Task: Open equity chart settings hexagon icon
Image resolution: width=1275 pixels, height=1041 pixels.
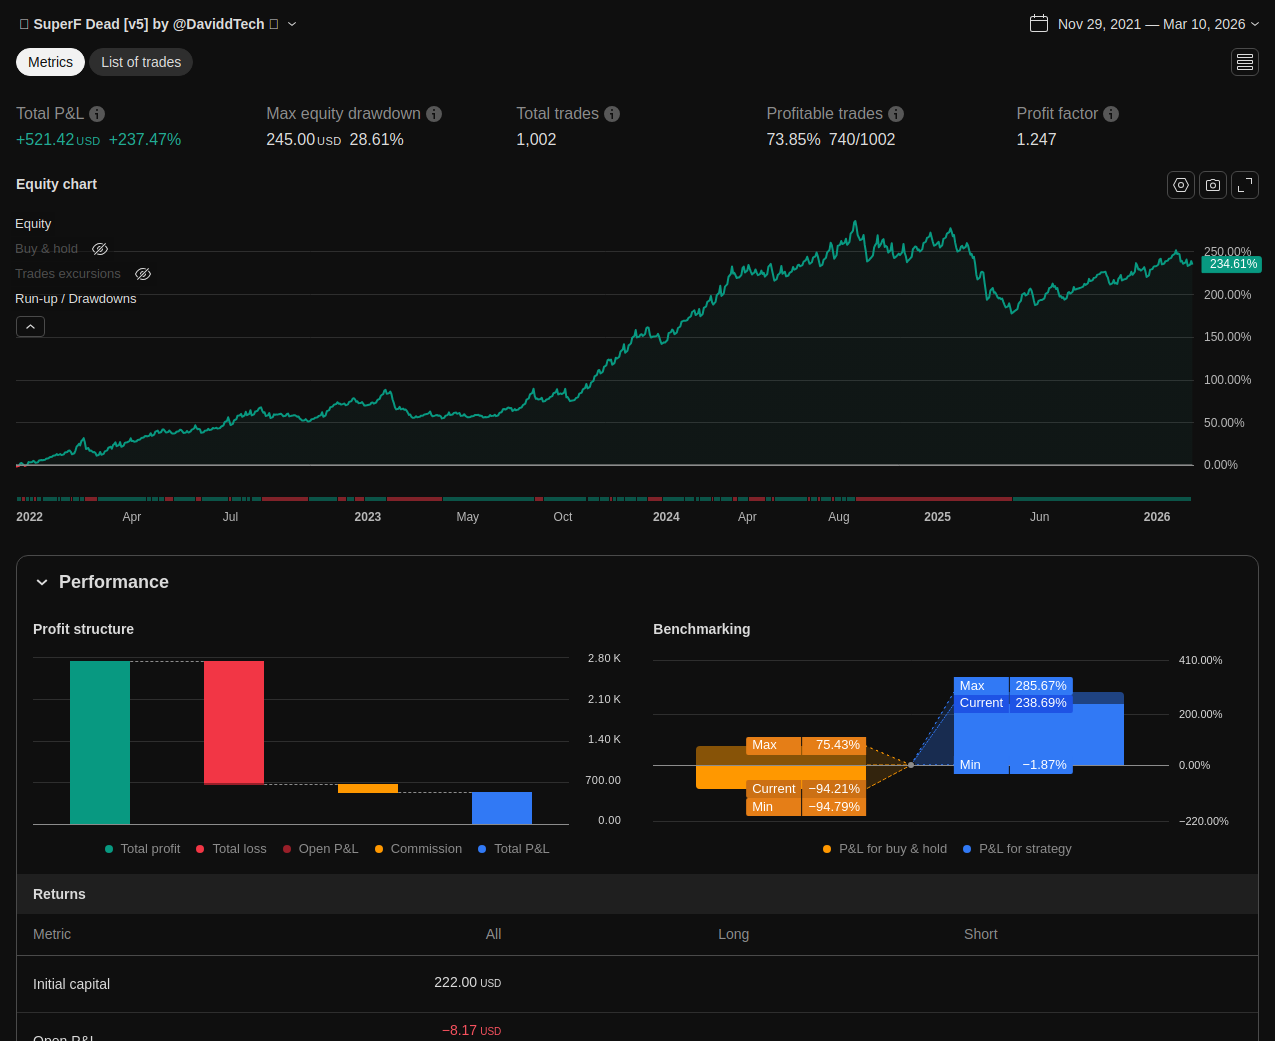Action: (1181, 185)
